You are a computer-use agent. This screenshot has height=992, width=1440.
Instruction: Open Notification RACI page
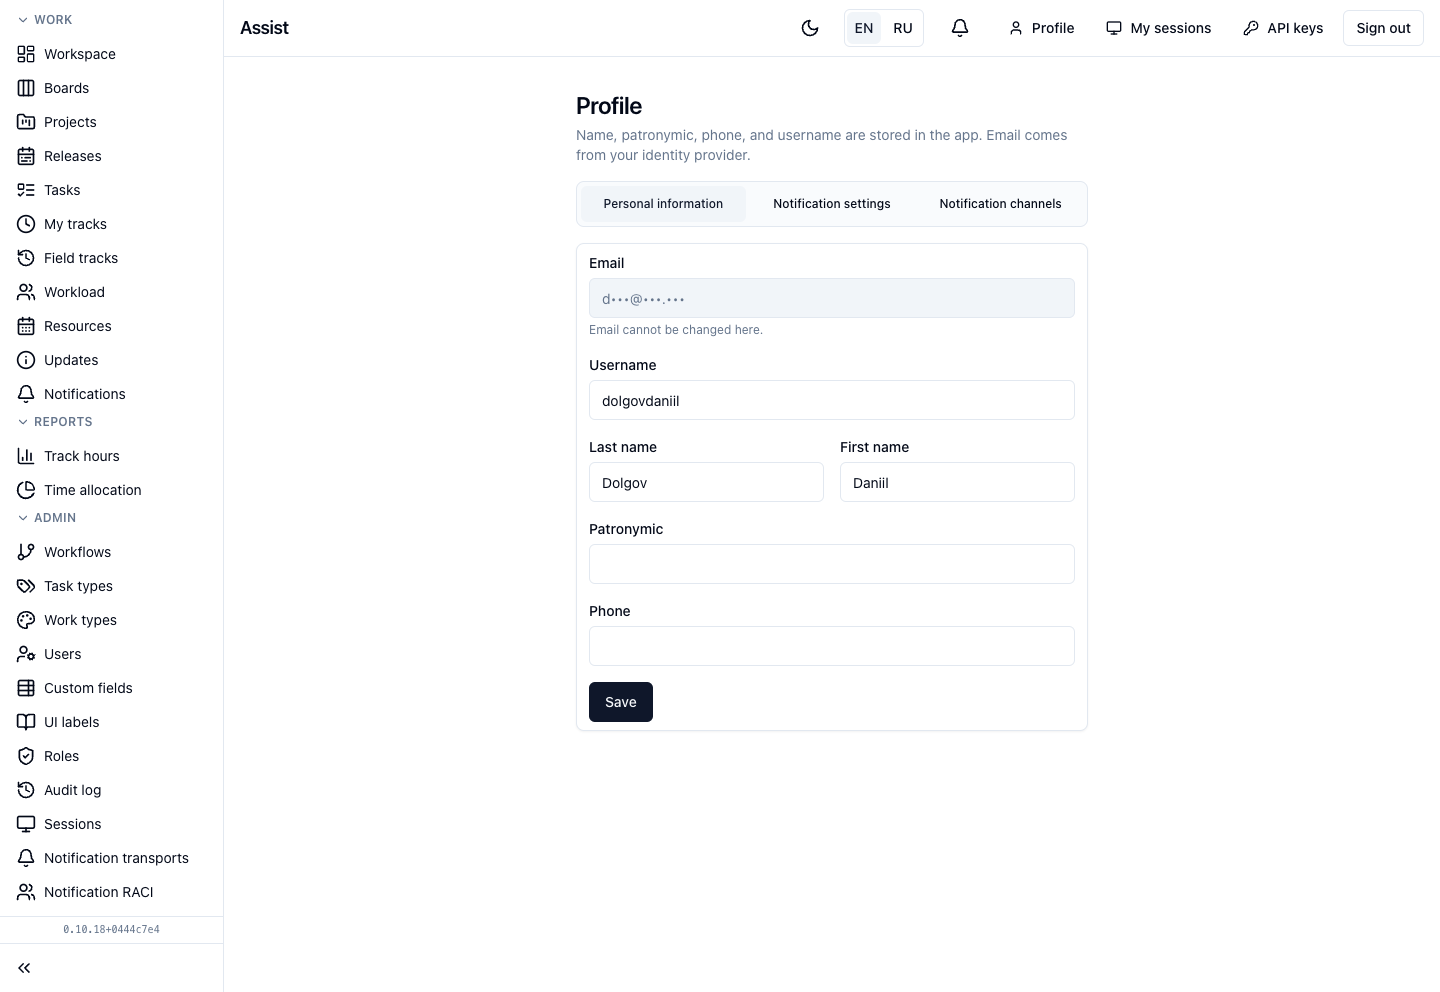click(x=111, y=892)
